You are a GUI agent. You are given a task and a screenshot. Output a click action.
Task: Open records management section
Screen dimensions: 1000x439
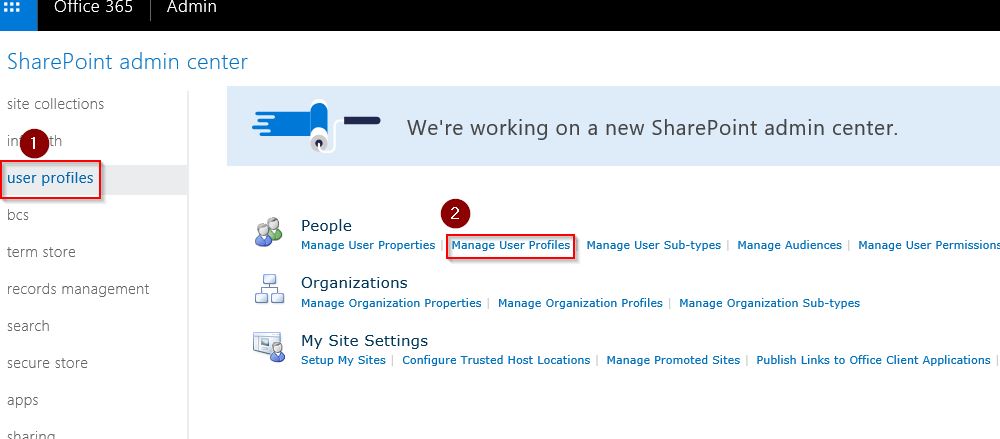tap(78, 289)
